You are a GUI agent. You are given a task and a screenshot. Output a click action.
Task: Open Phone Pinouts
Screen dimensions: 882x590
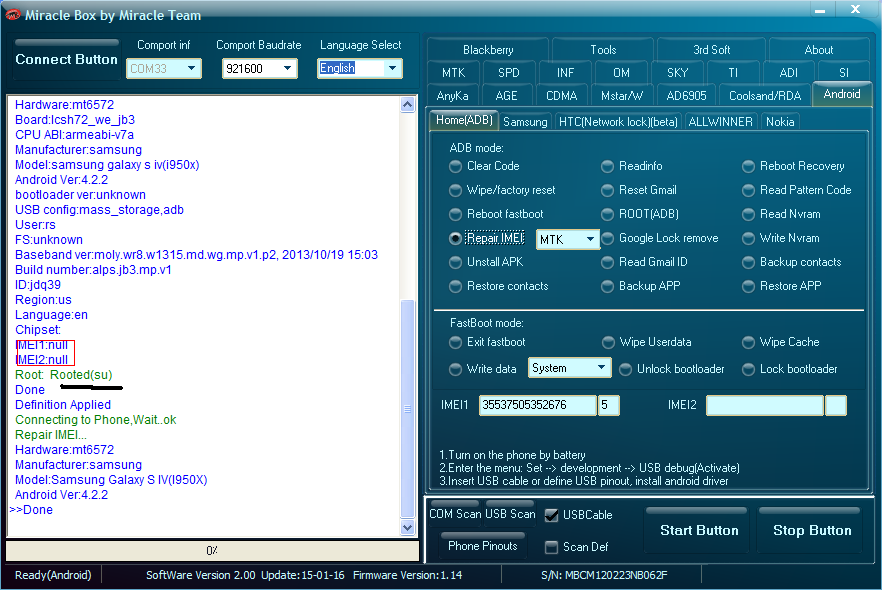483,546
